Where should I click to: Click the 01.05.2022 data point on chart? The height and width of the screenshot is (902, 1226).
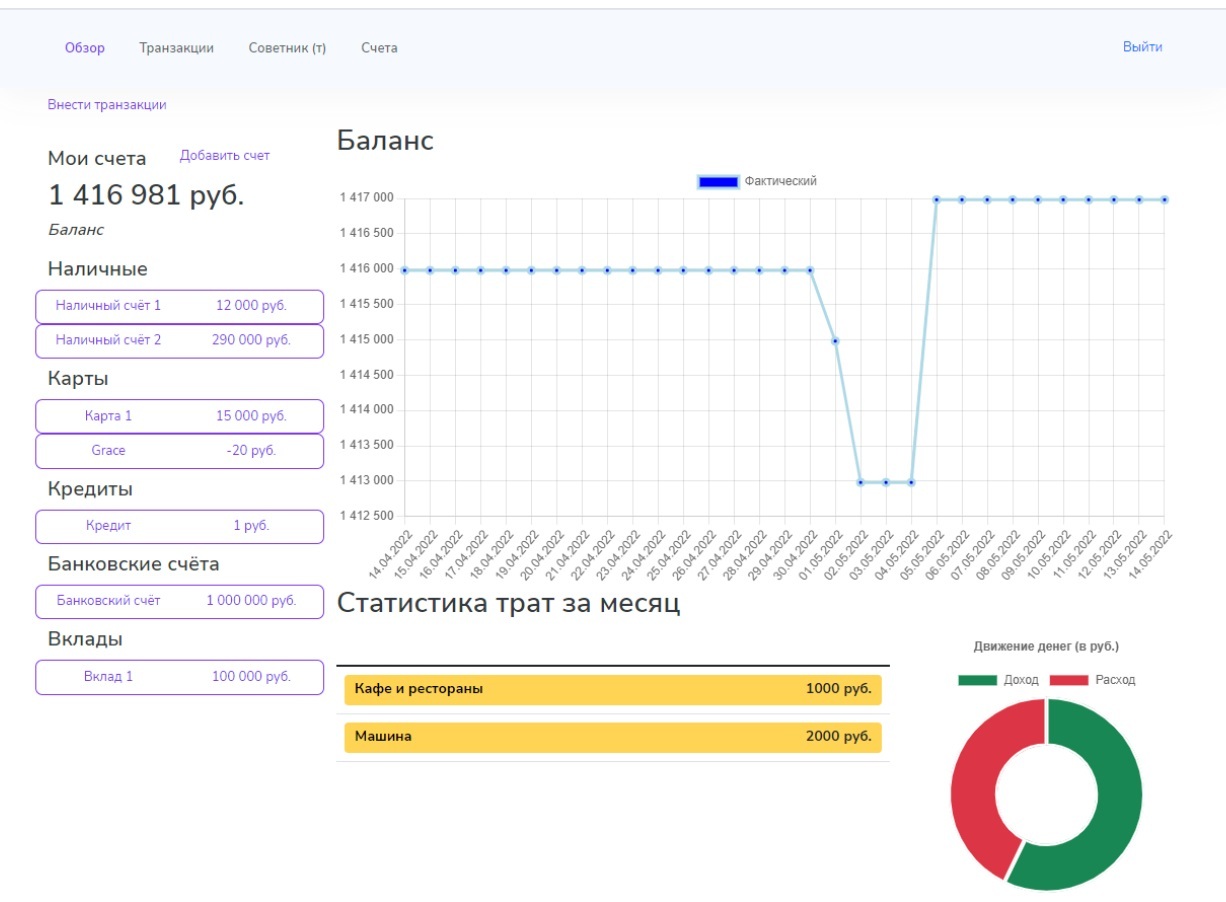[x=835, y=341]
